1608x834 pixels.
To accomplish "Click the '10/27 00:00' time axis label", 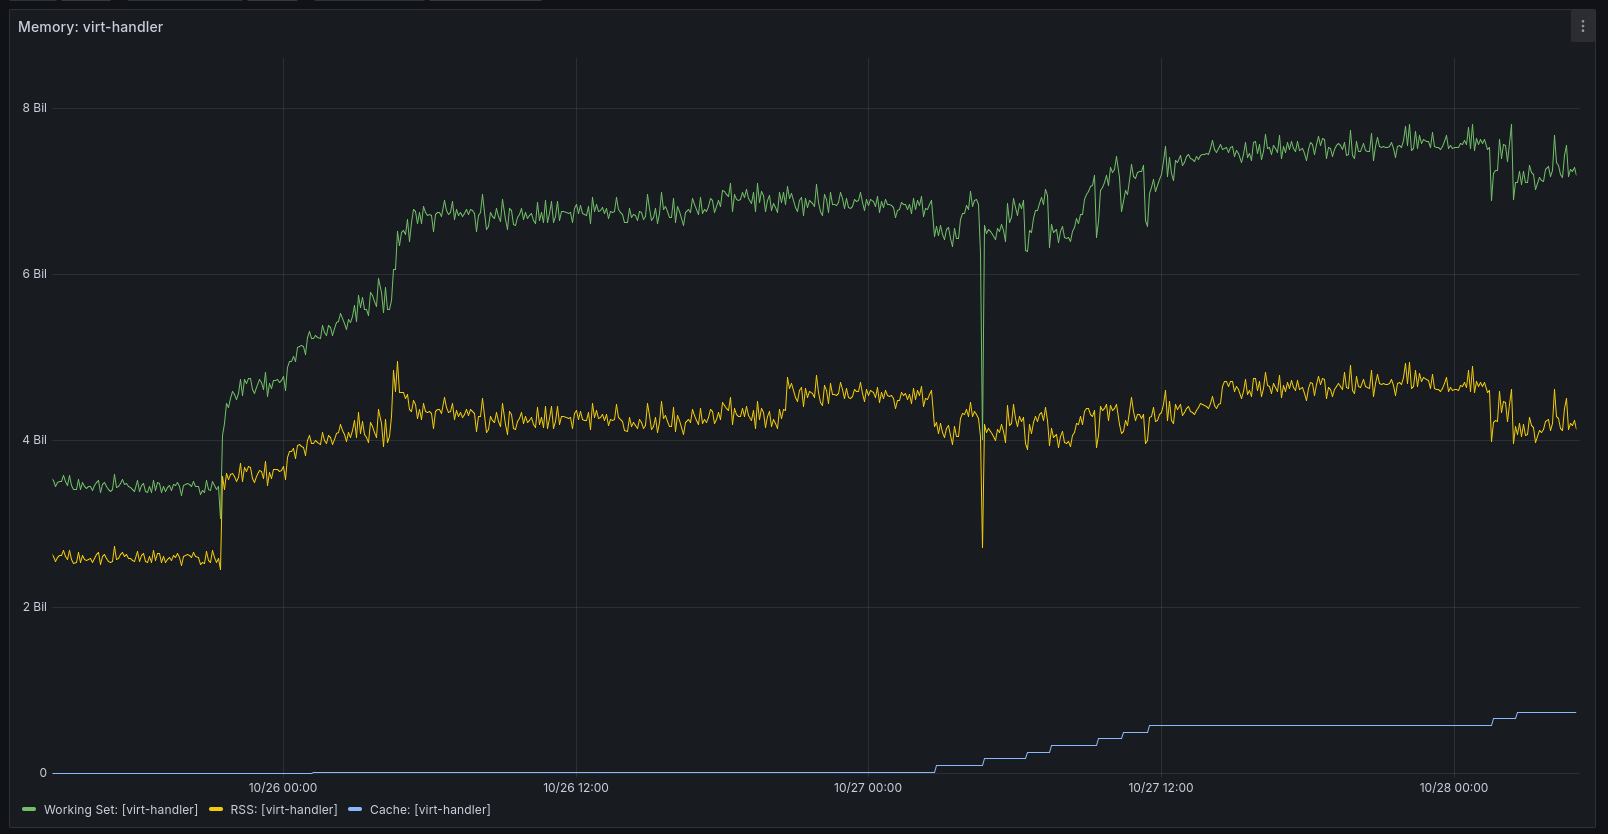I will tap(868, 788).
